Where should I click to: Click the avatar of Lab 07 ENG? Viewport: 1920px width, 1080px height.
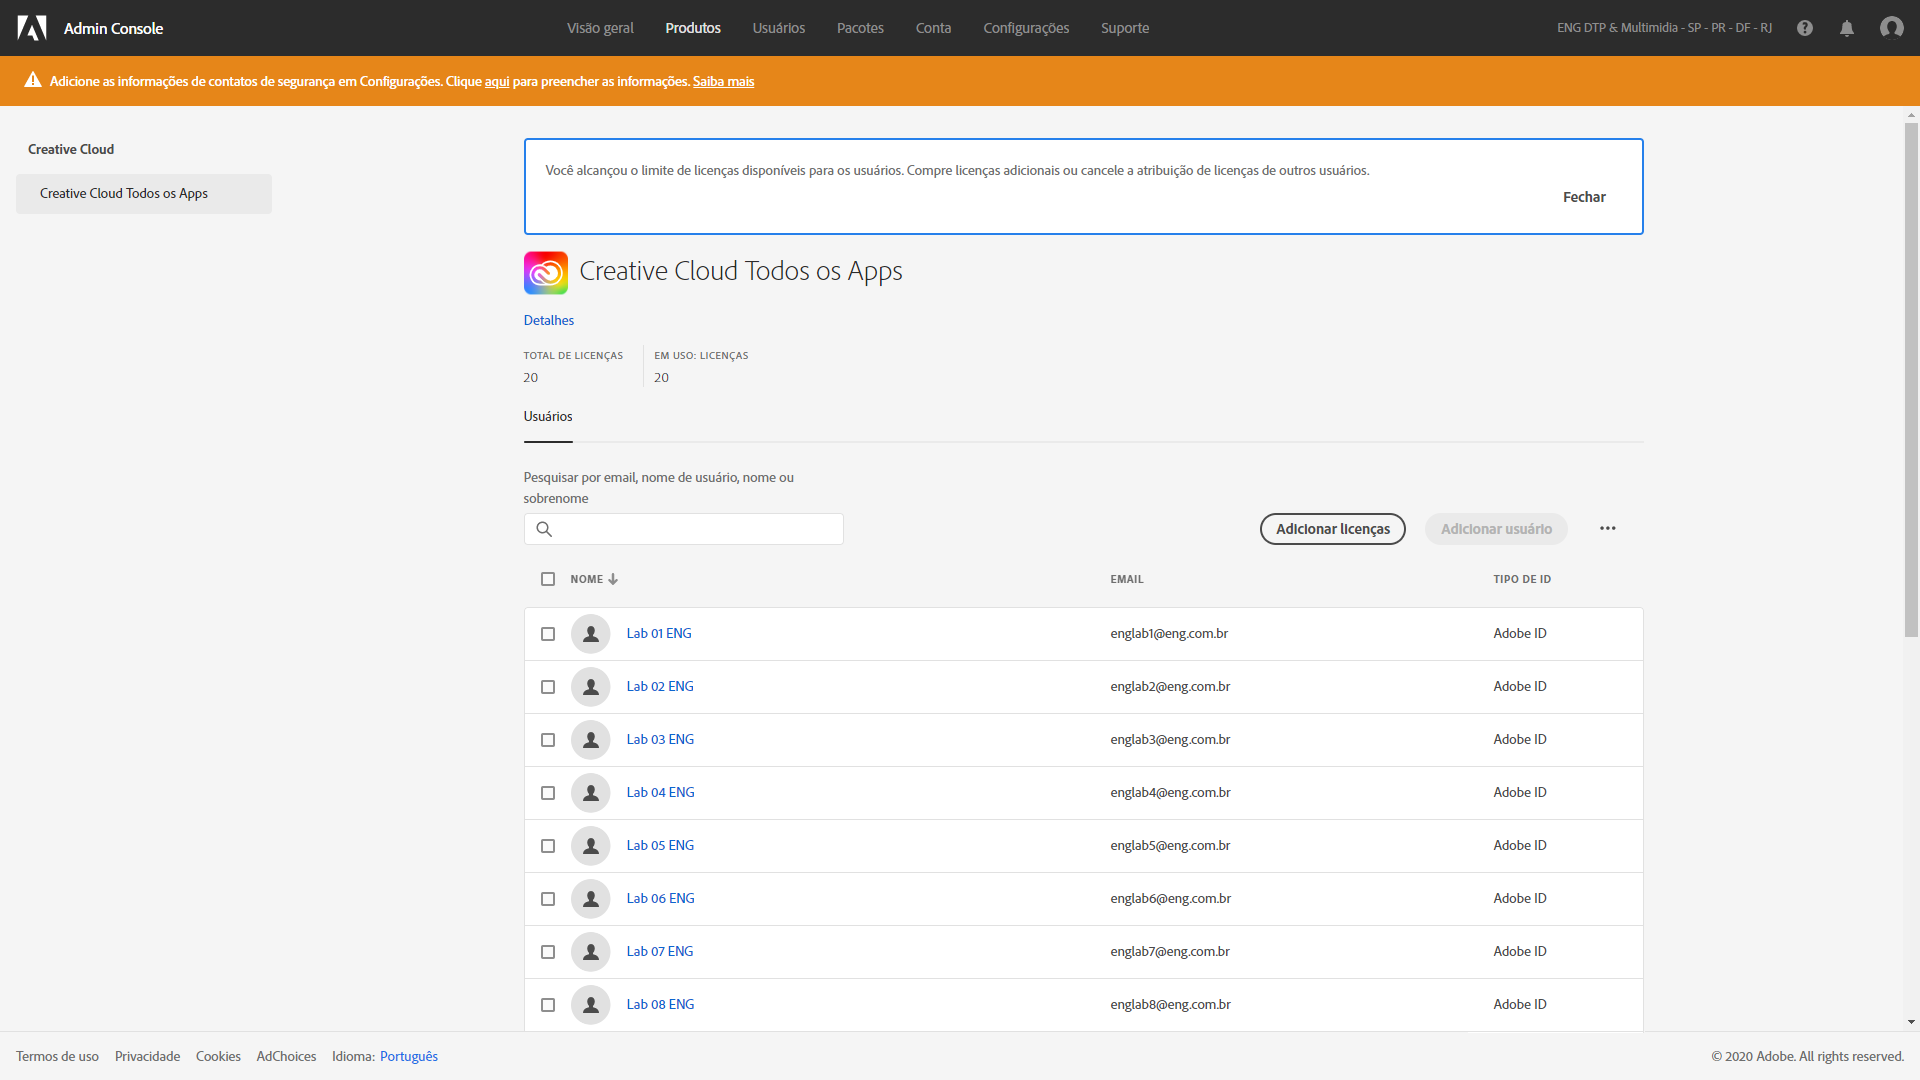tap(591, 952)
